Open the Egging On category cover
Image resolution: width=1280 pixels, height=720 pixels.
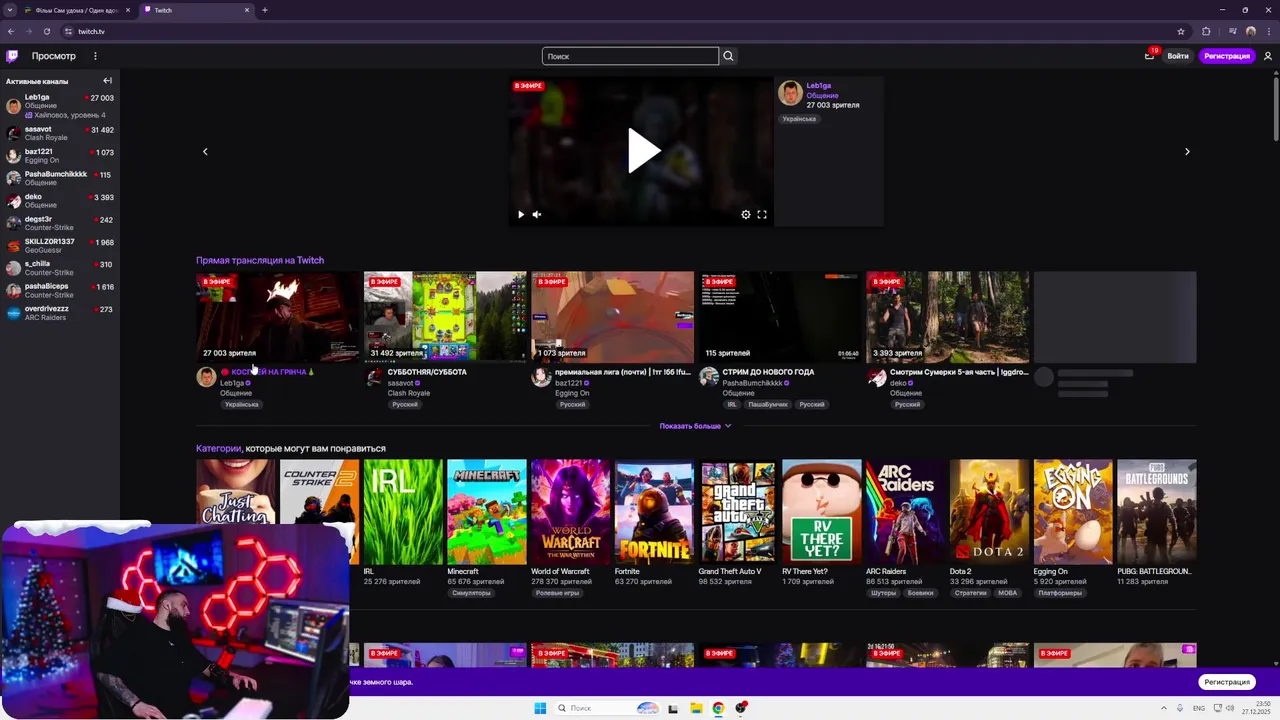[x=1073, y=511]
